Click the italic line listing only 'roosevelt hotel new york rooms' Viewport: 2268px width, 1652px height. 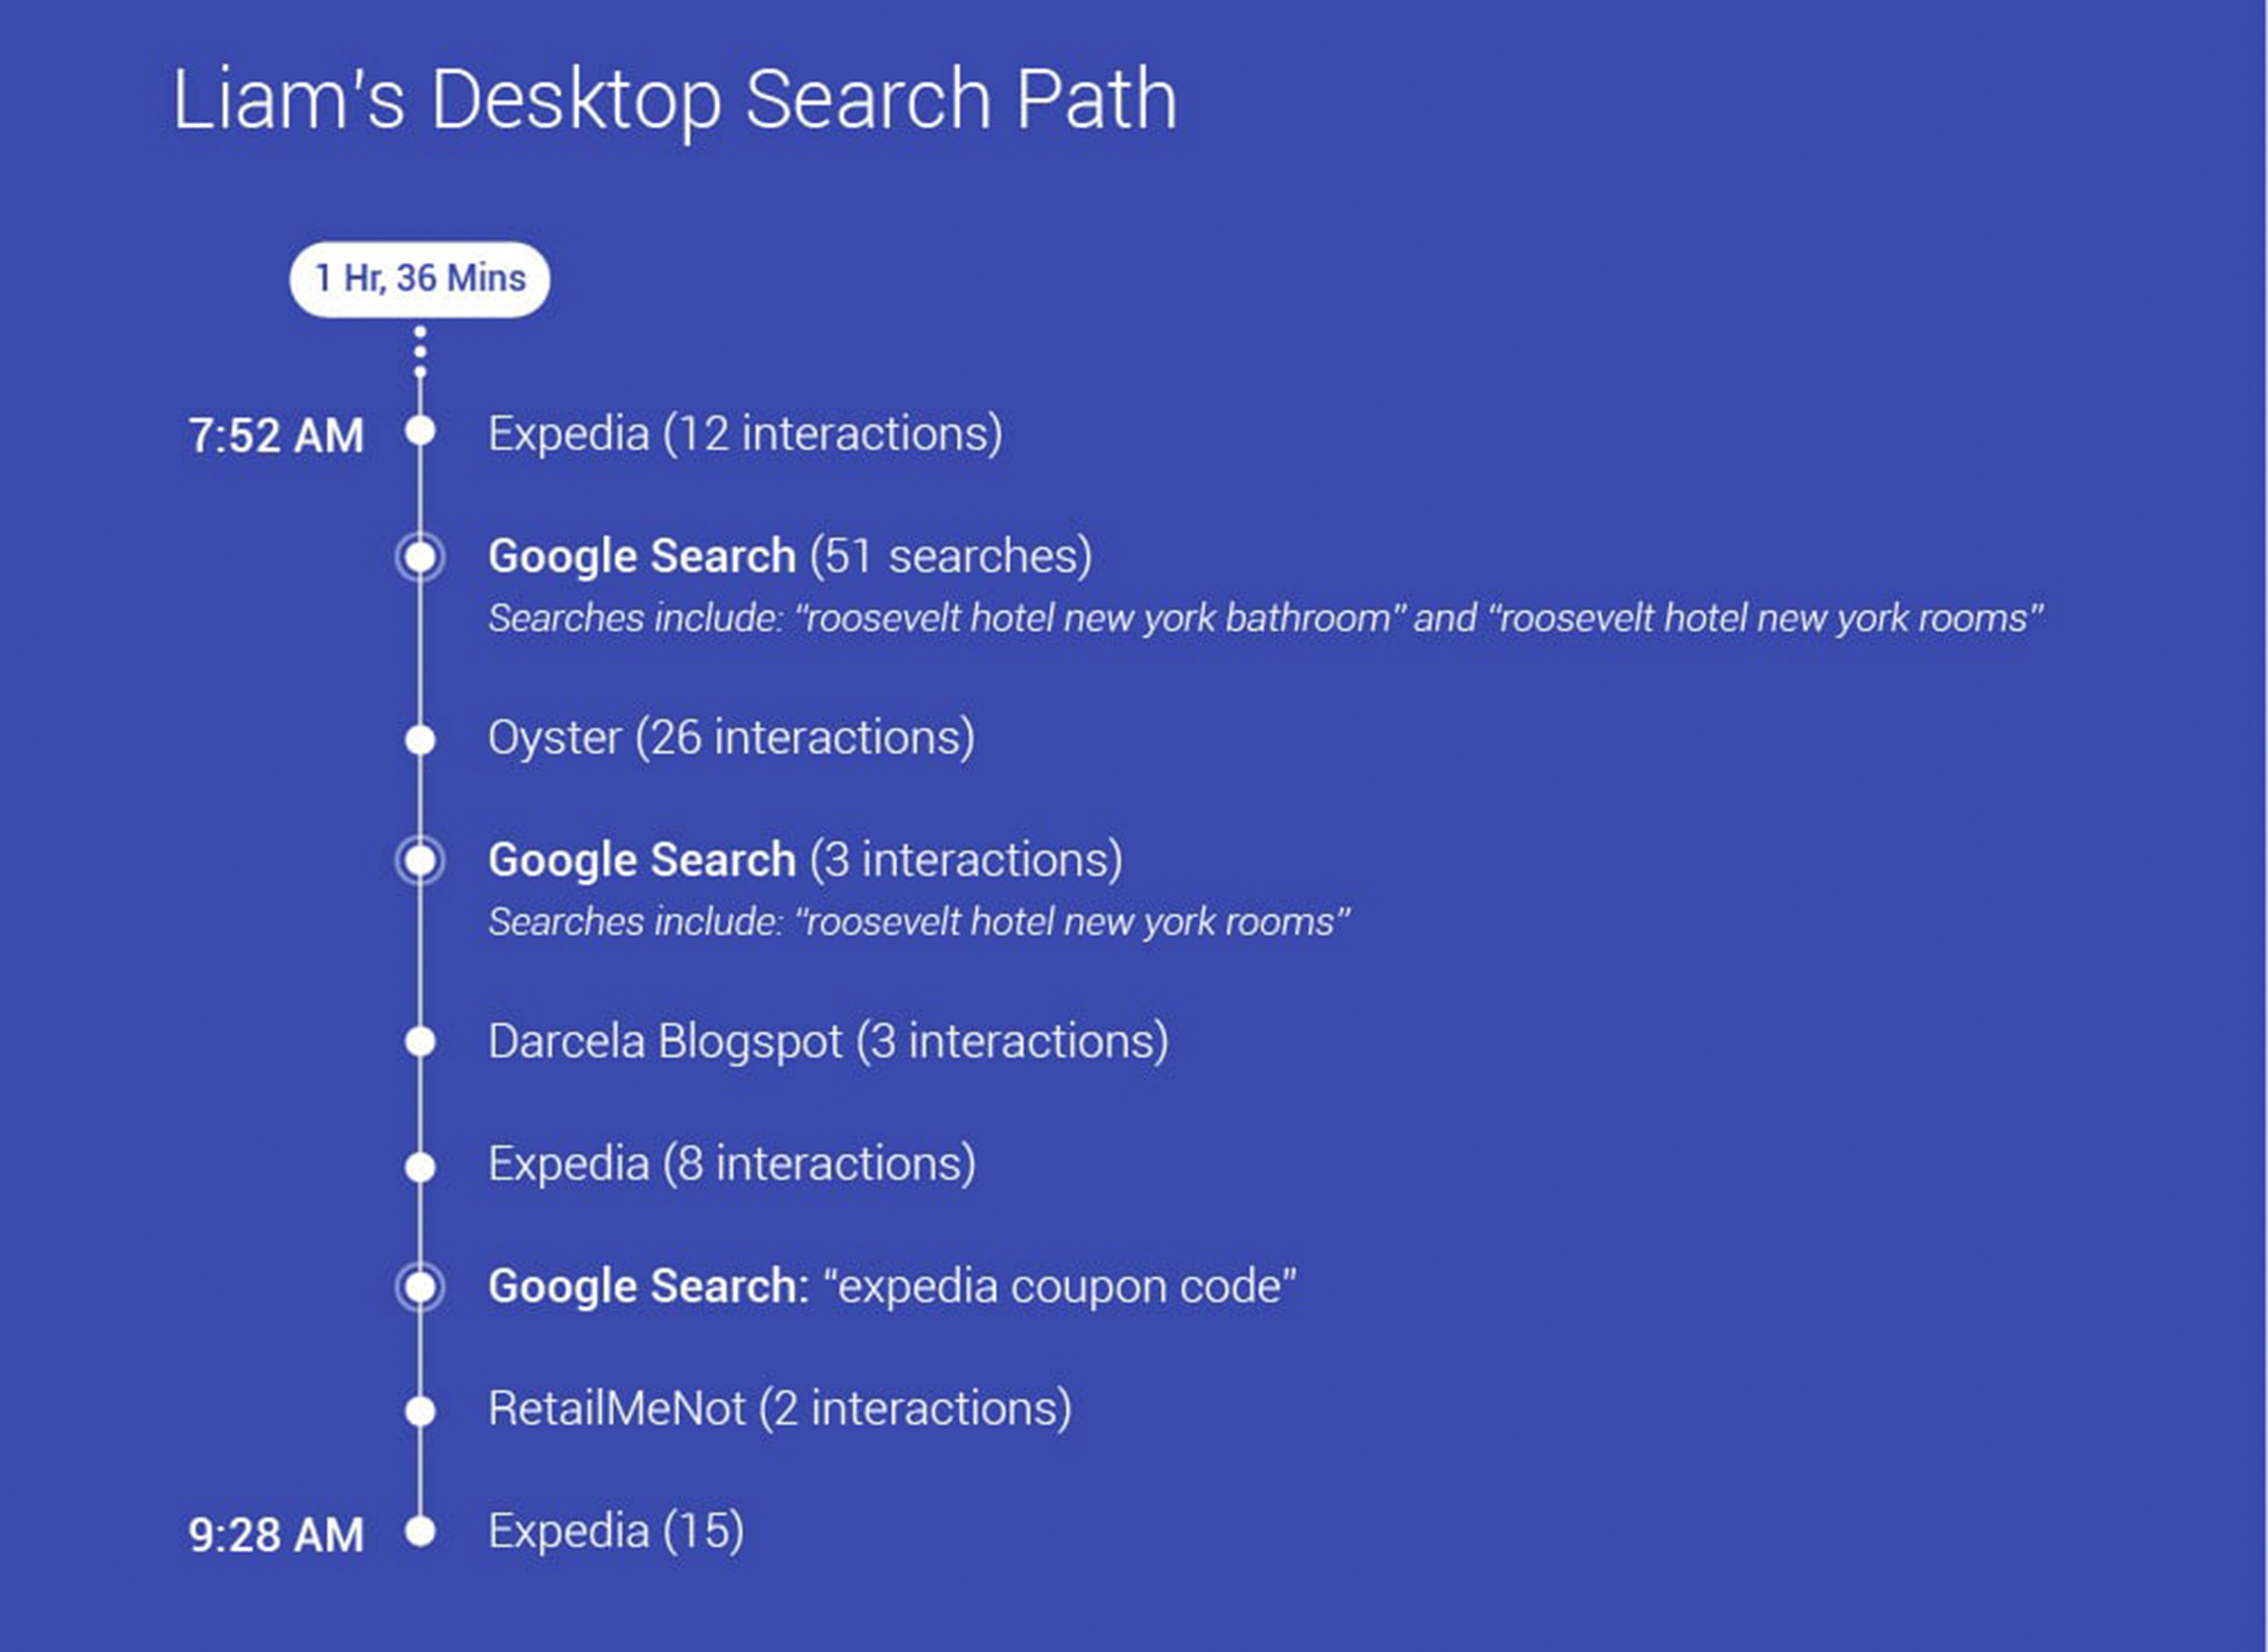click(919, 922)
